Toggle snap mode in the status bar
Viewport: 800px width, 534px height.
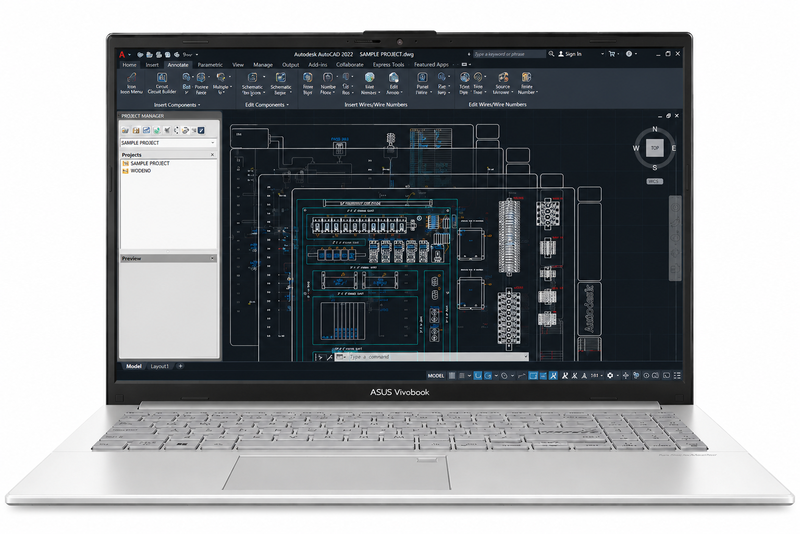(x=462, y=375)
